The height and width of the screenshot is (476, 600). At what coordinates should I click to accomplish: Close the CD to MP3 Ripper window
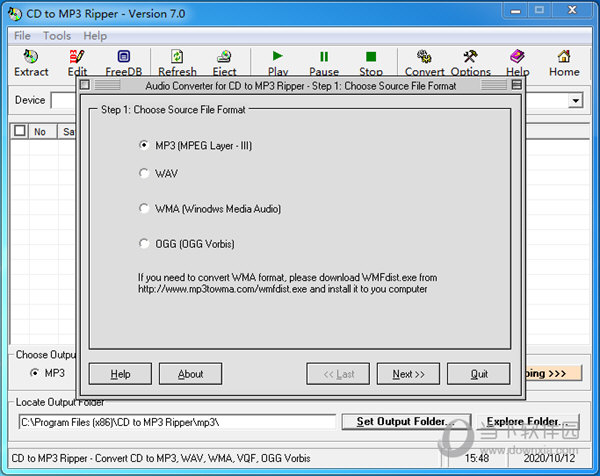pos(572,11)
